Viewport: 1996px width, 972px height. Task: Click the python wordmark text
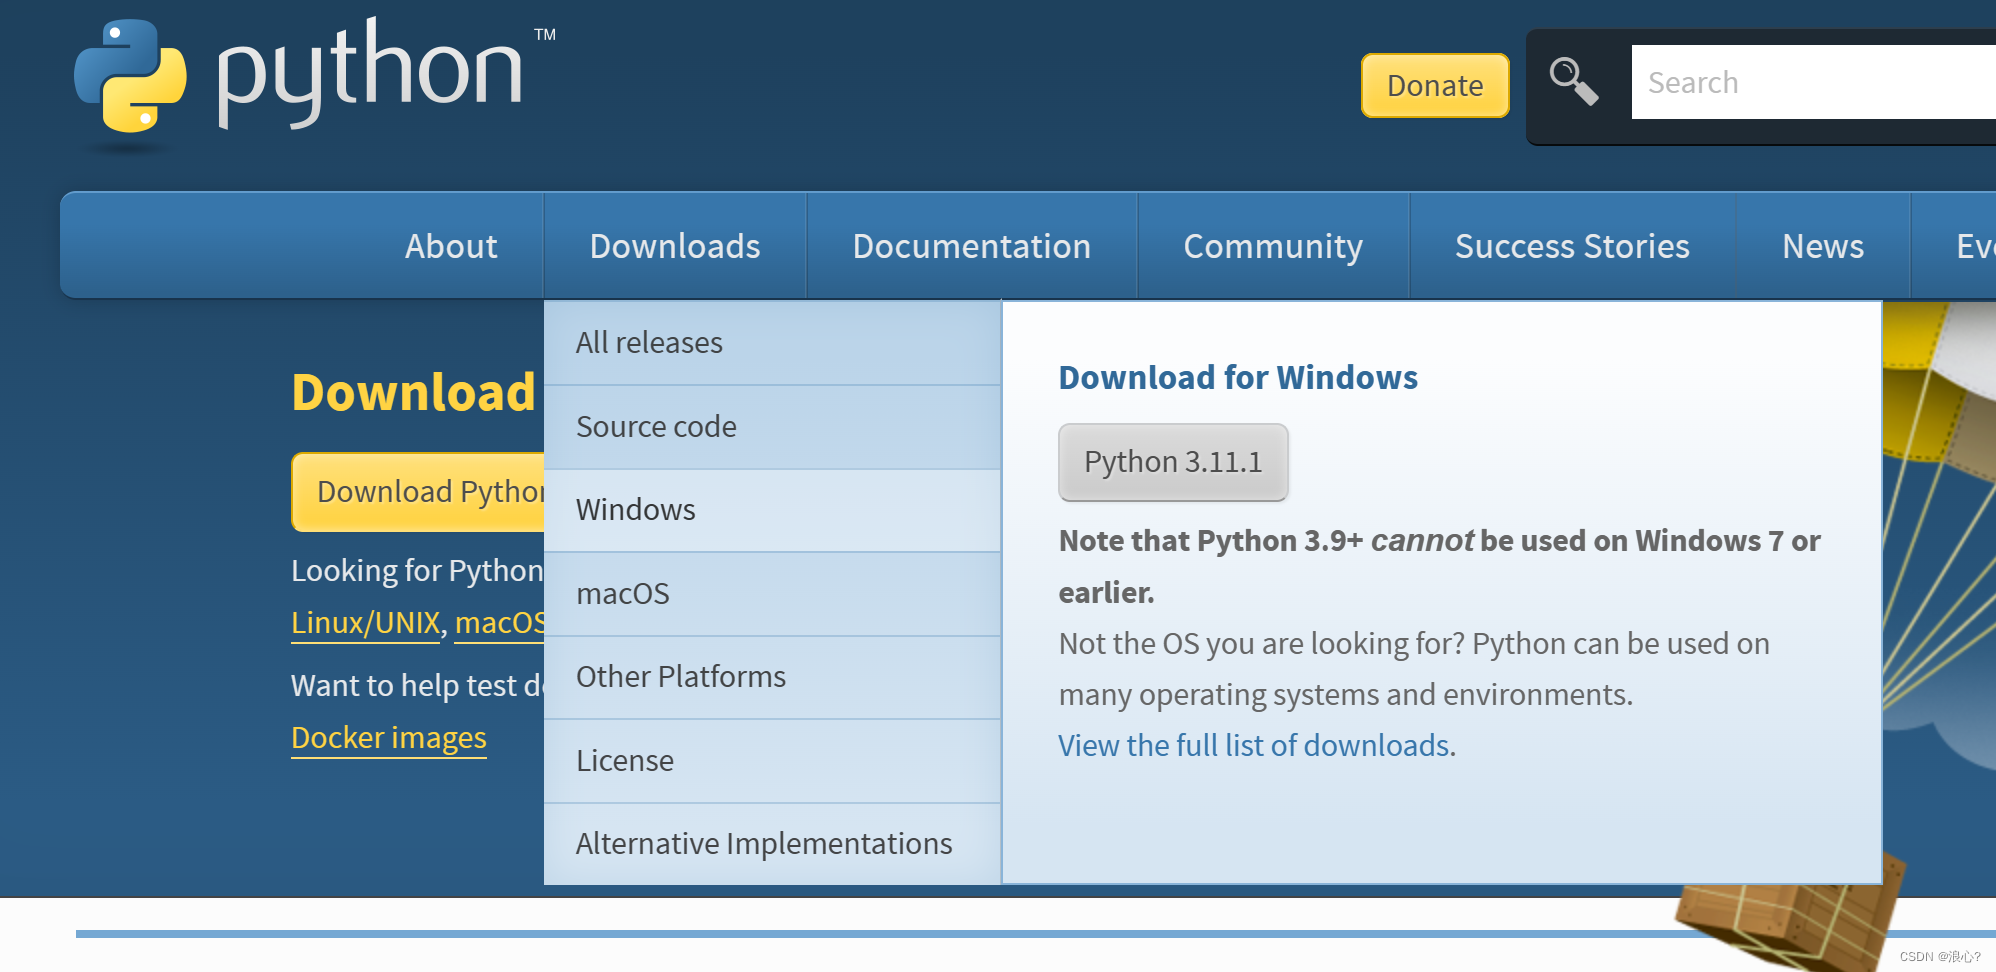pyautogui.click(x=370, y=72)
